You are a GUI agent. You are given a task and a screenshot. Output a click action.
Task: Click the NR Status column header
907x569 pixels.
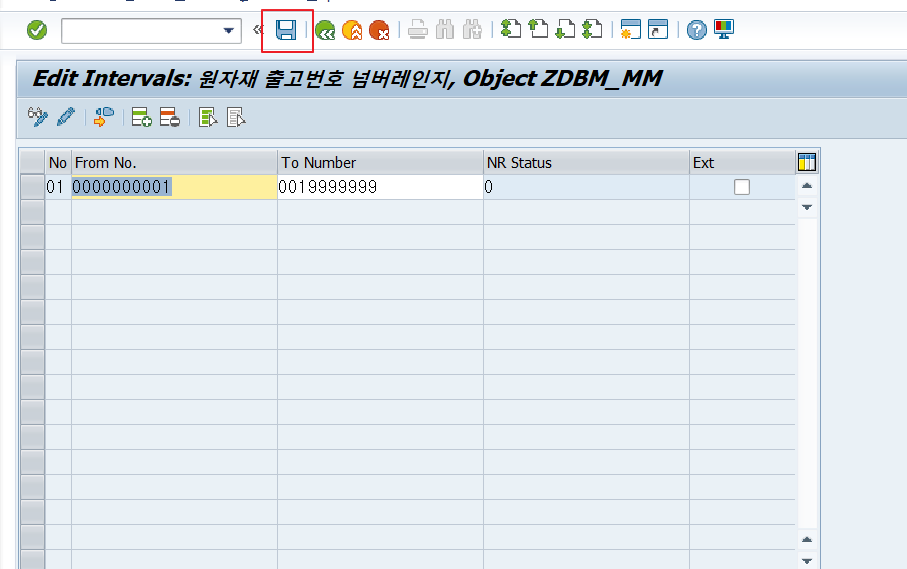click(x=586, y=162)
